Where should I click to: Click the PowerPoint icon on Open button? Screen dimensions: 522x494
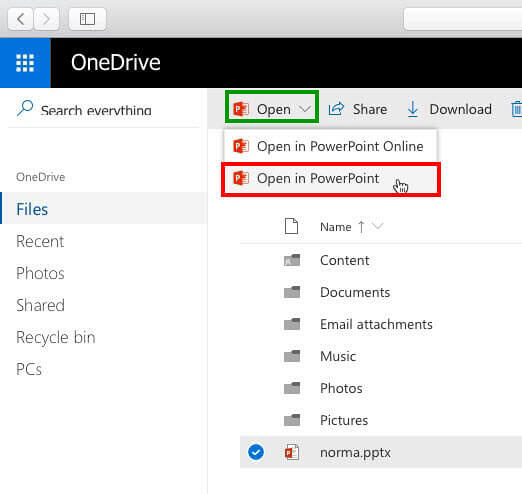241,109
